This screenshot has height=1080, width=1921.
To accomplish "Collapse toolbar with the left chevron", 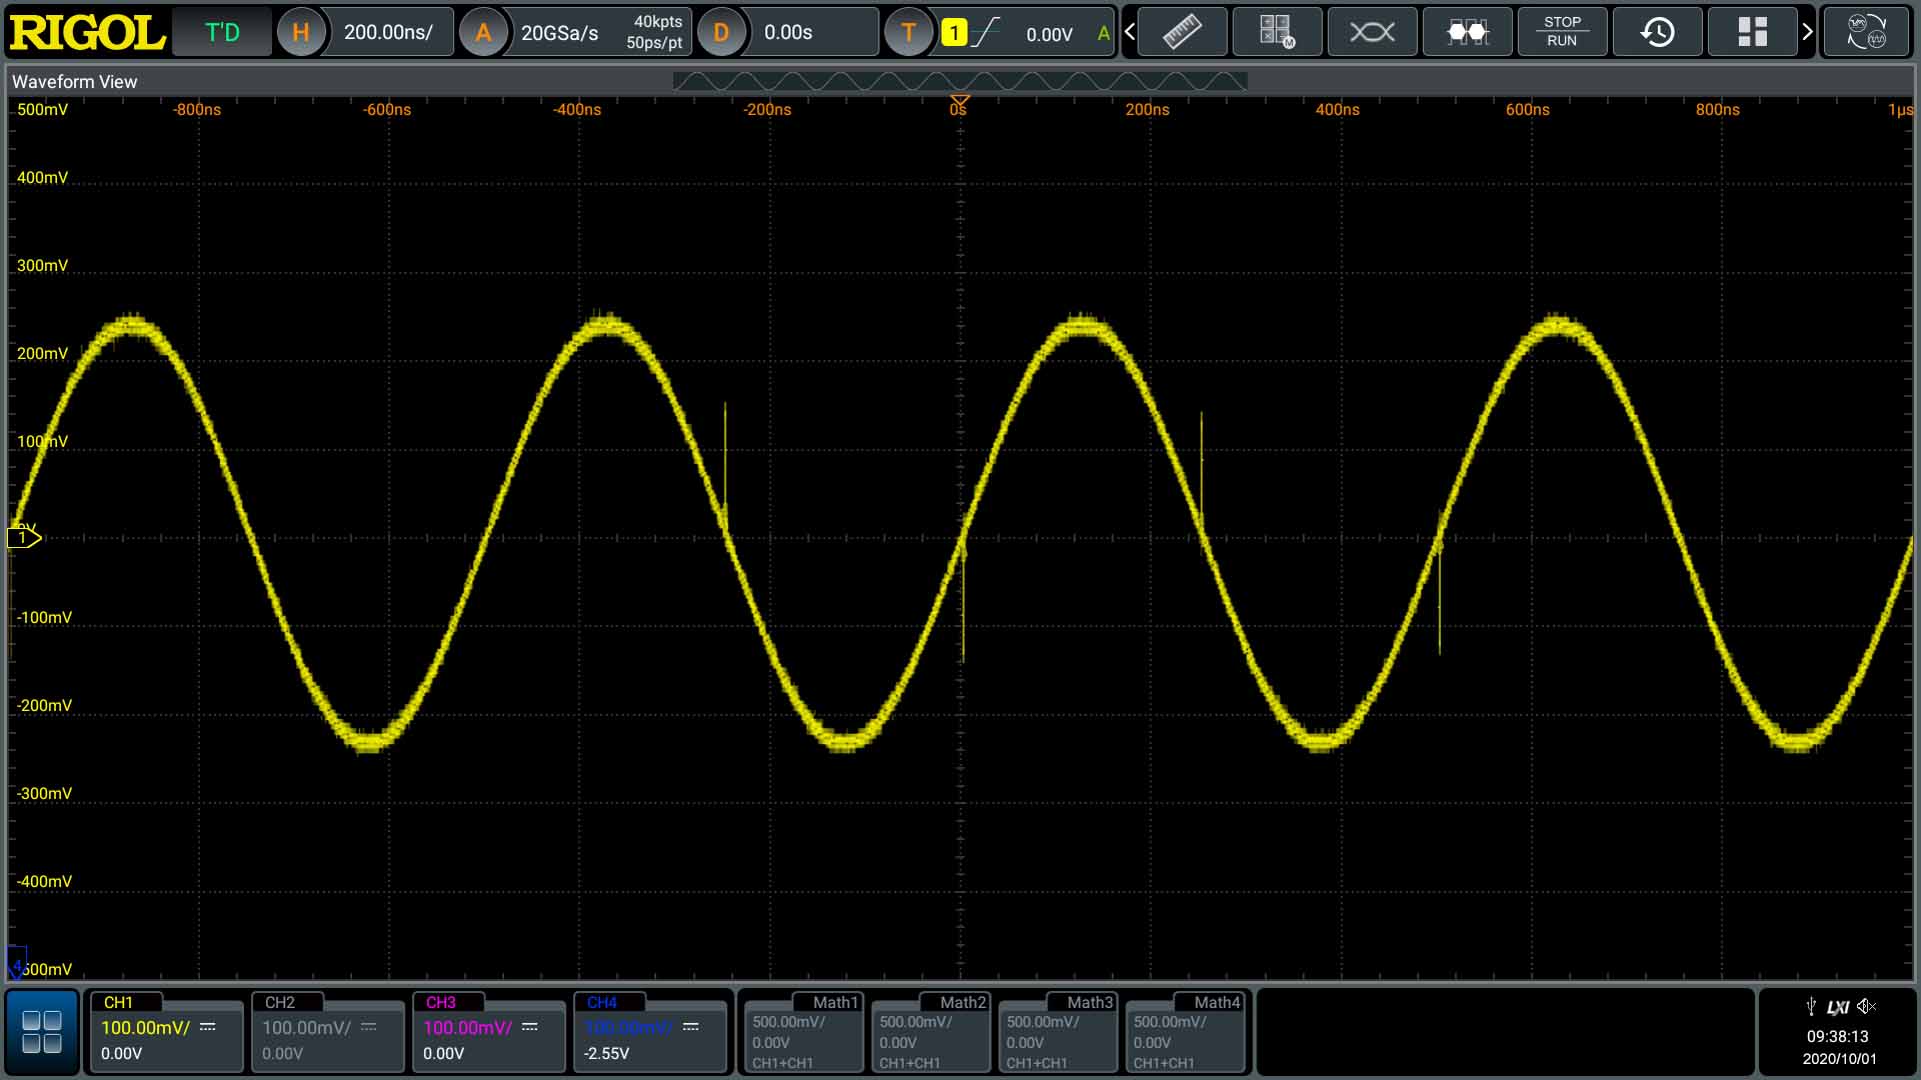I will point(1128,31).
